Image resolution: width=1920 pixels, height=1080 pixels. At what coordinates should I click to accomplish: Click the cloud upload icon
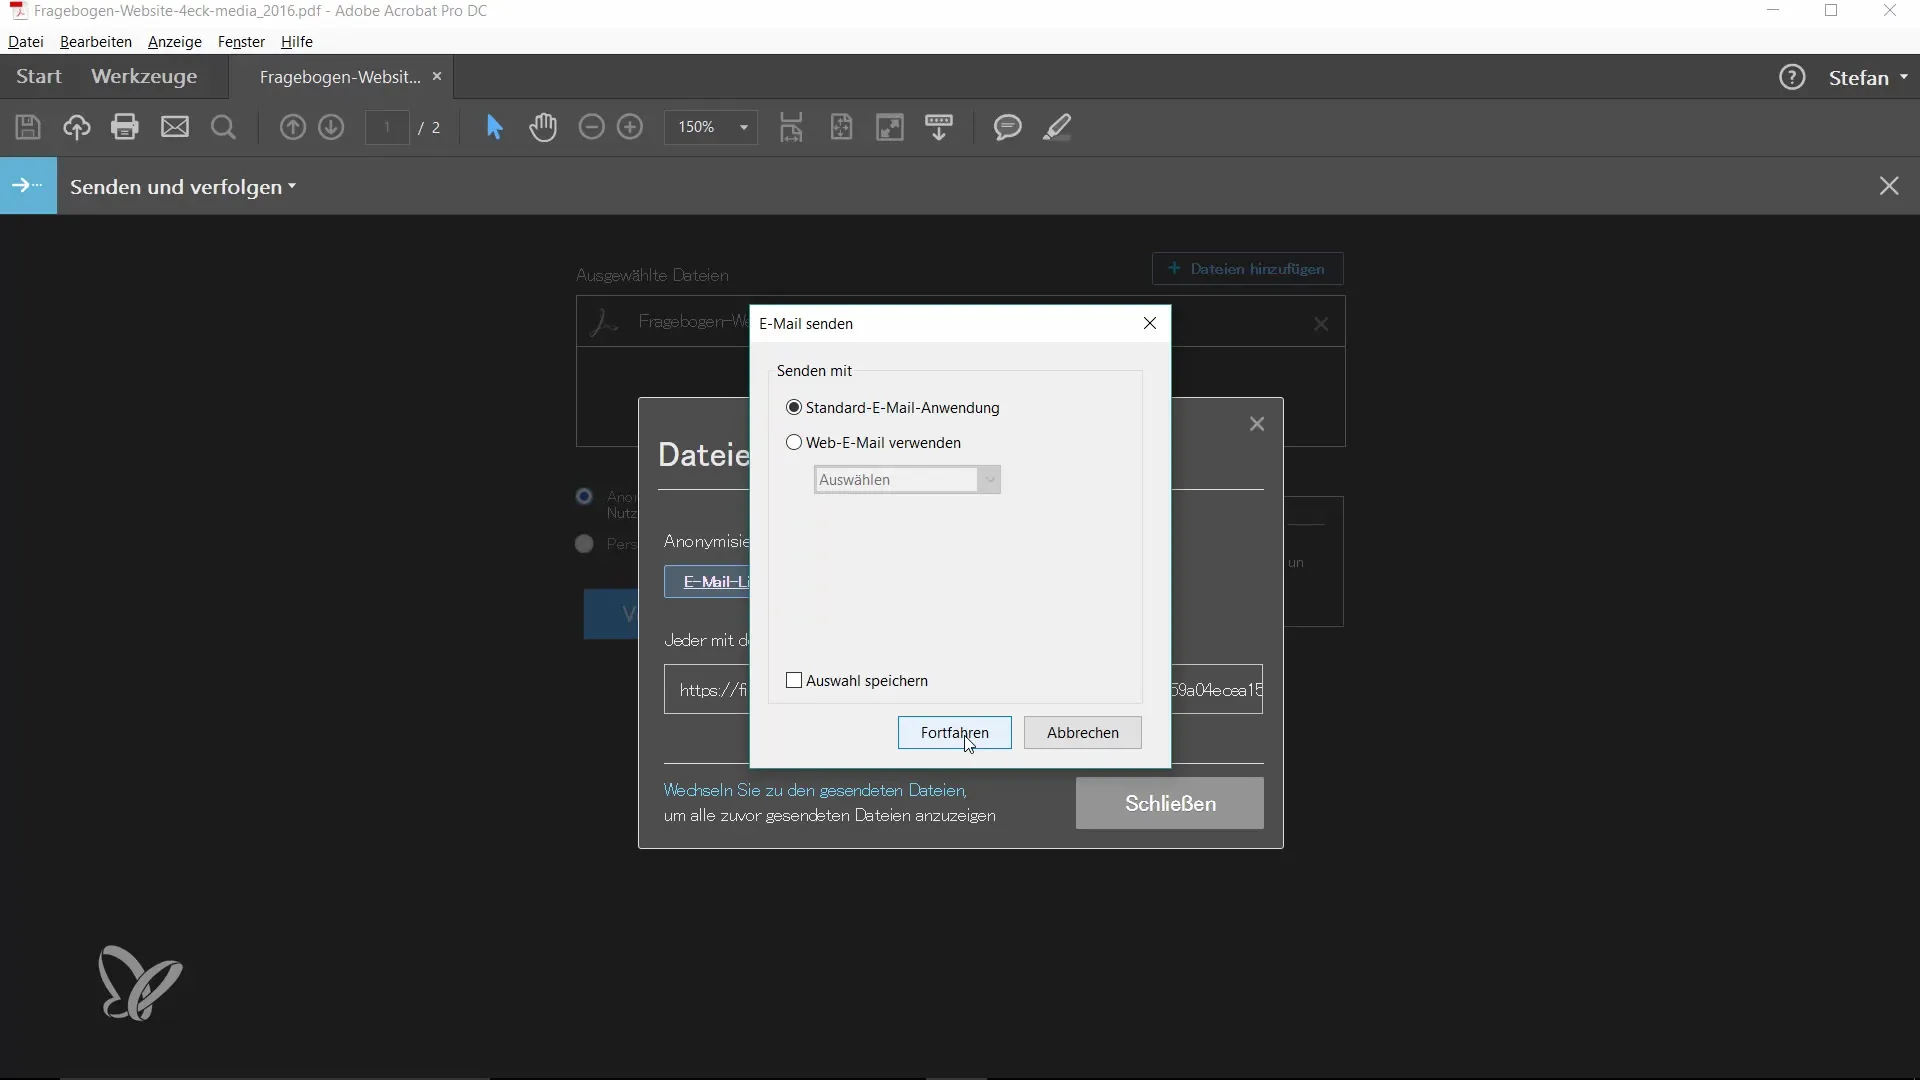[77, 127]
